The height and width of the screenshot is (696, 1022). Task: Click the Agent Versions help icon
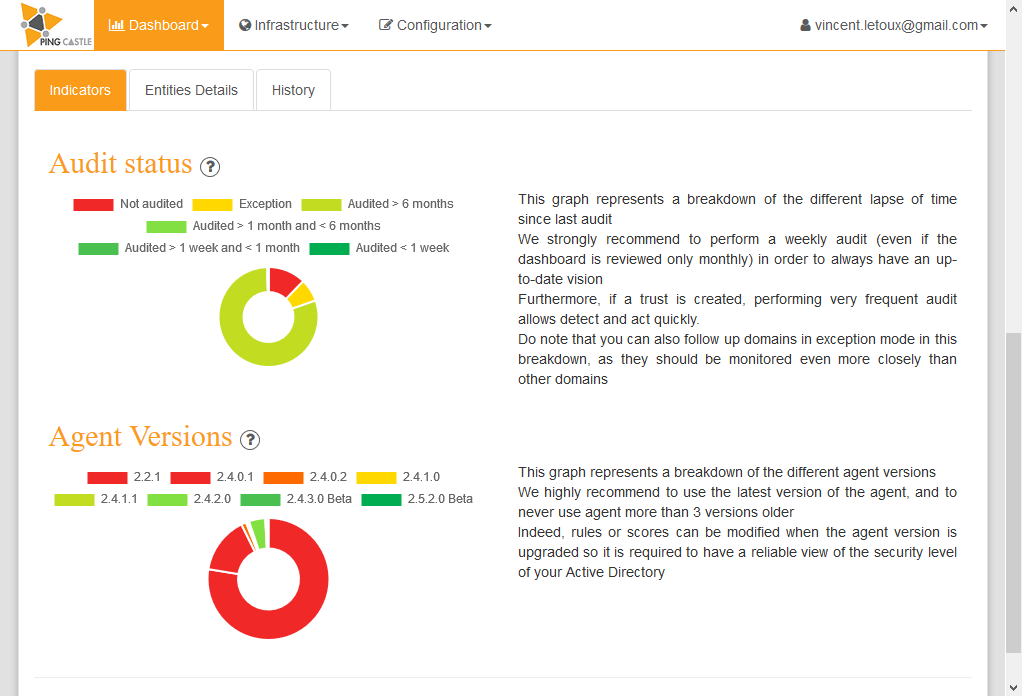[x=250, y=440]
